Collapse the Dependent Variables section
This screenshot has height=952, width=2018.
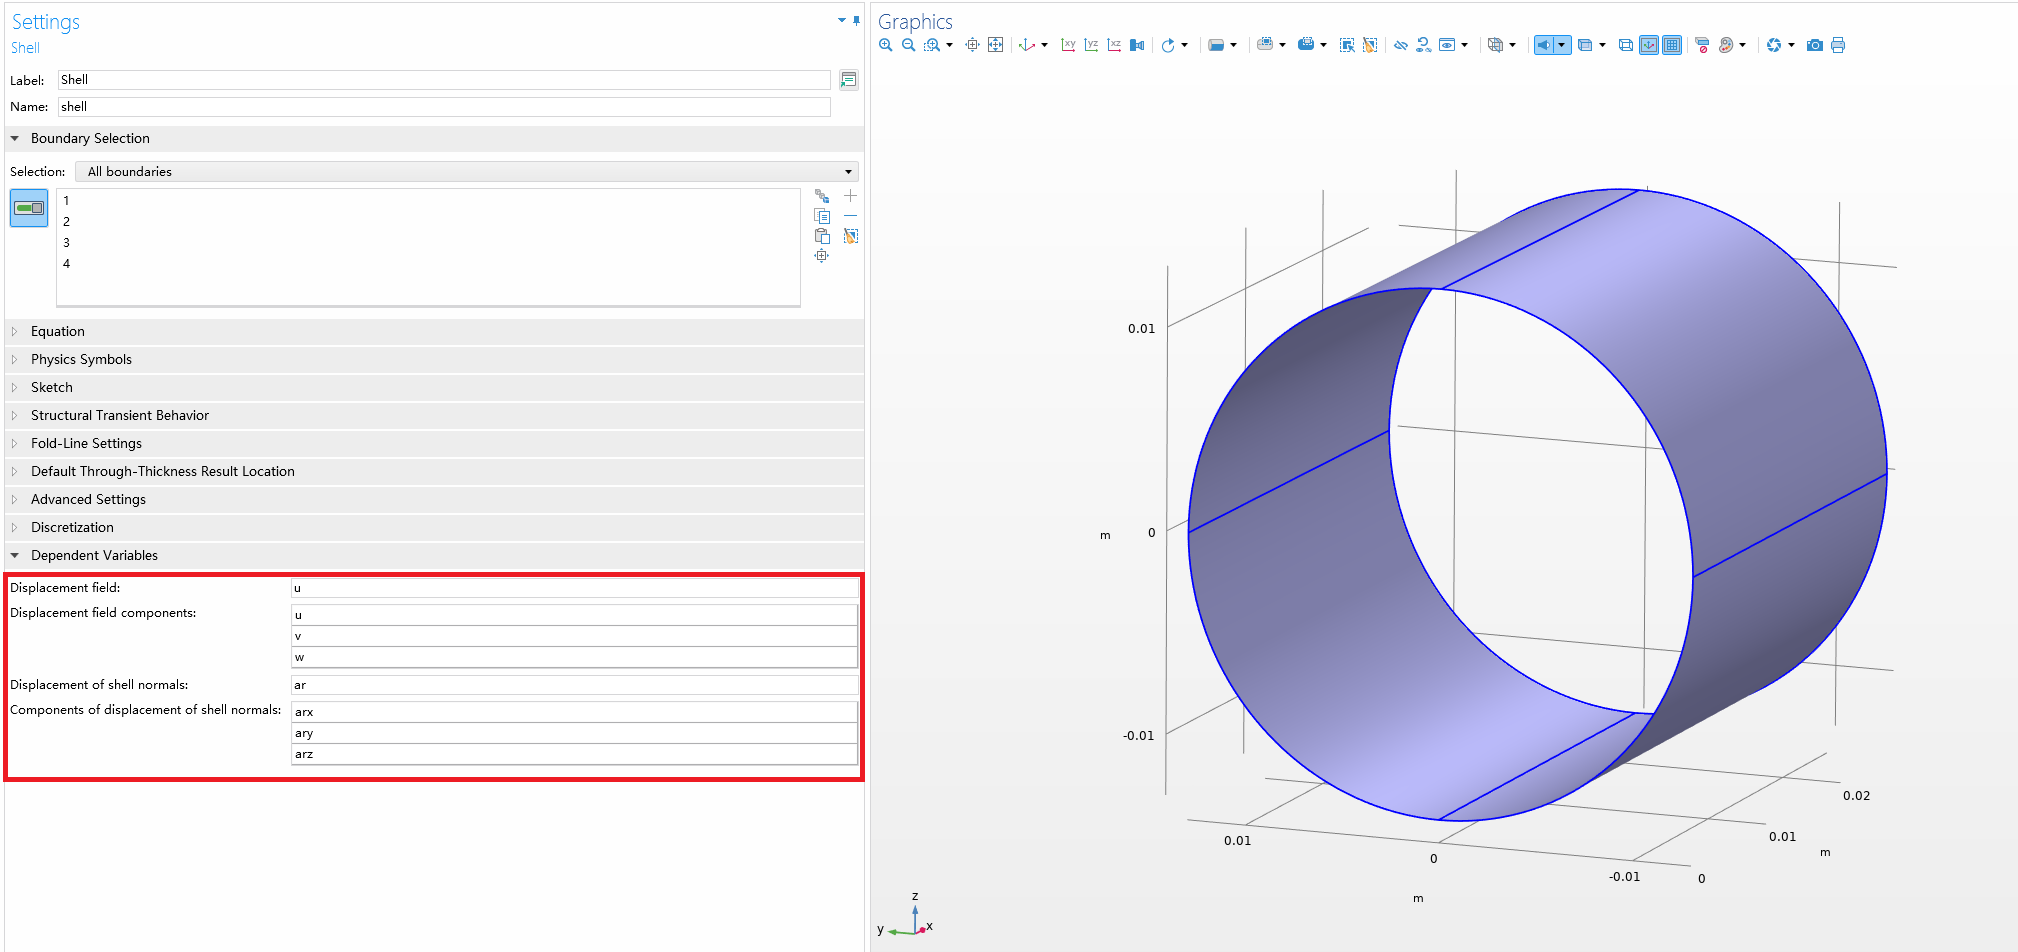[x=94, y=555]
